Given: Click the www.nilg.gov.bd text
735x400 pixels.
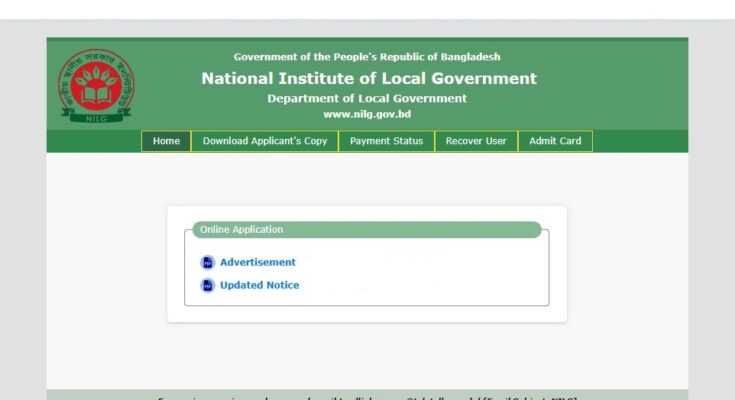Looking at the screenshot, I should point(367,114).
